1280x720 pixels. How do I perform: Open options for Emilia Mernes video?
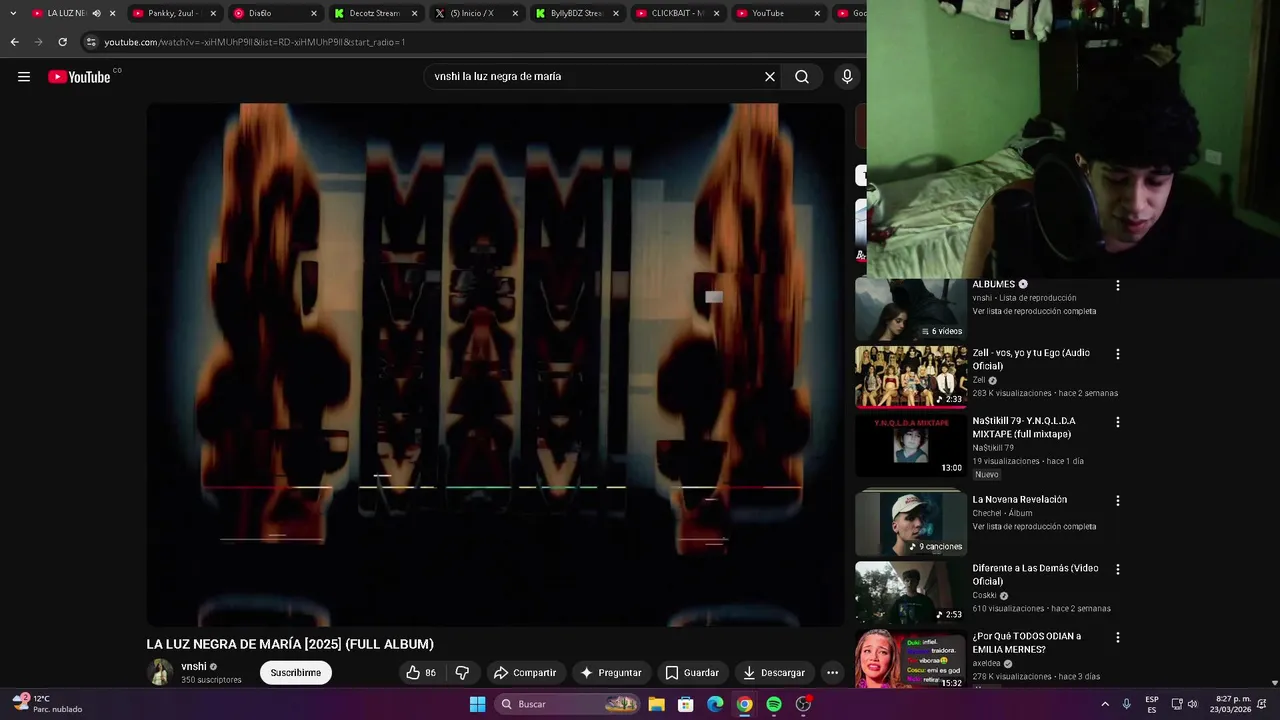point(1118,637)
